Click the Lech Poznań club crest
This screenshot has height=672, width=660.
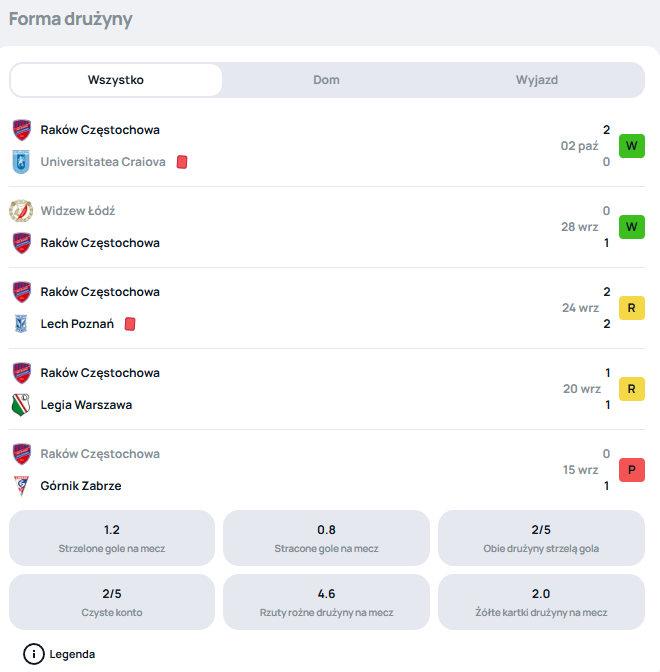click(21, 324)
